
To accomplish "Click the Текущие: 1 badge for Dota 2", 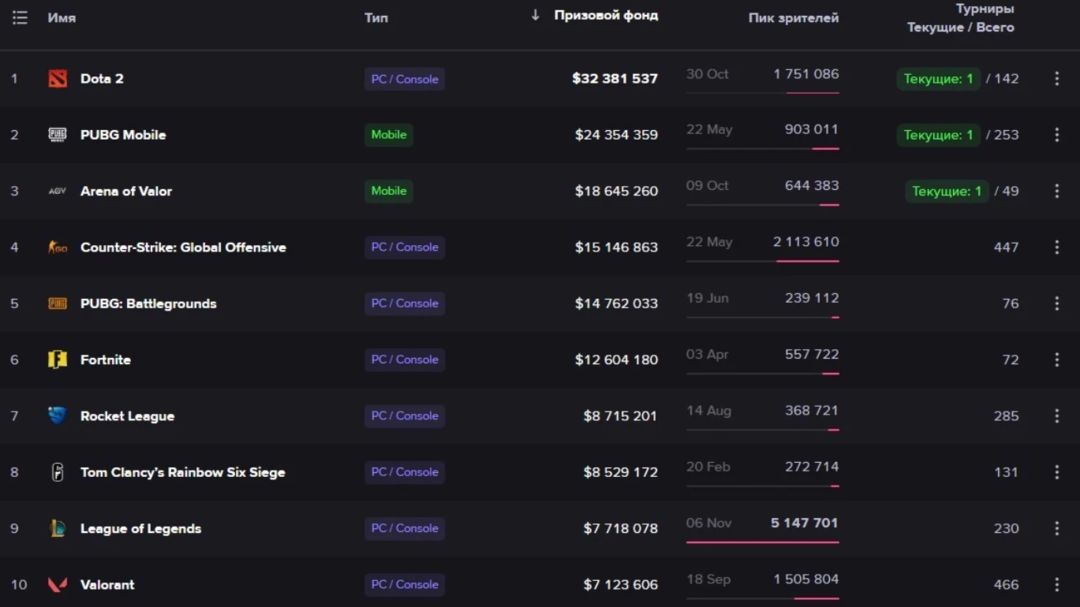I will point(938,79).
